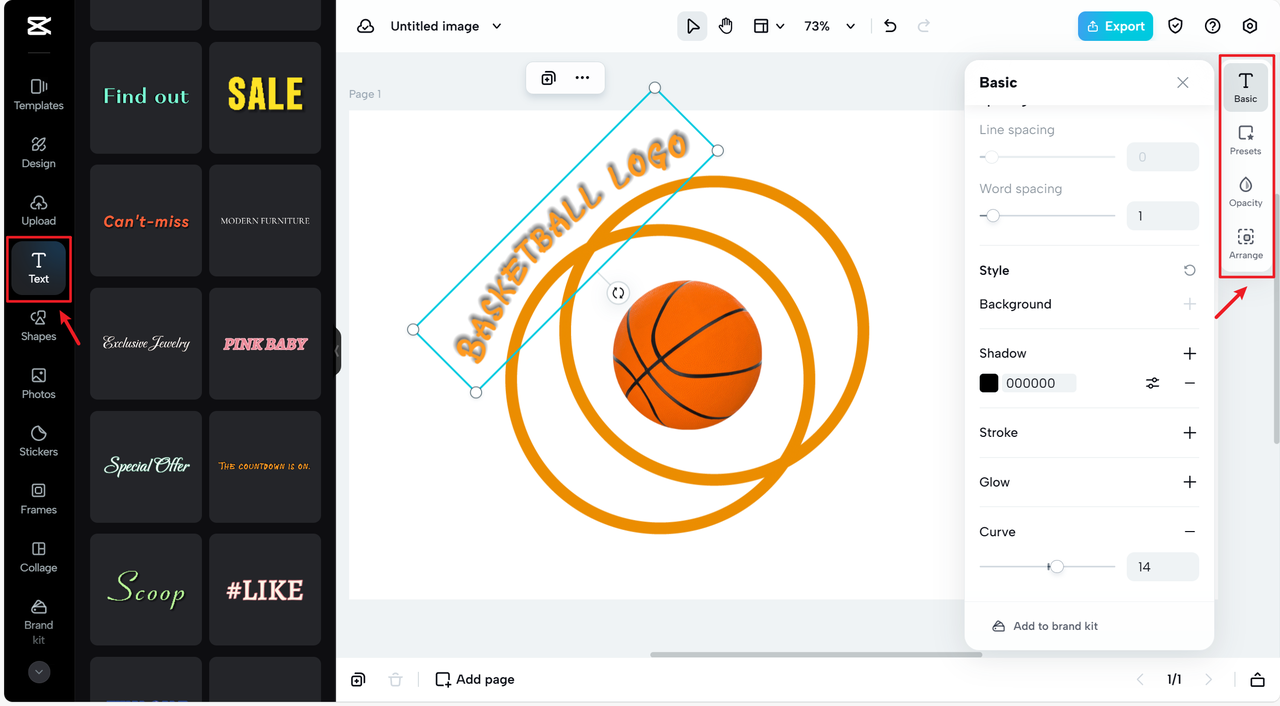Screen dimensions: 1280x706
Task: Open the Design sidebar panel
Action: [x=39, y=153]
